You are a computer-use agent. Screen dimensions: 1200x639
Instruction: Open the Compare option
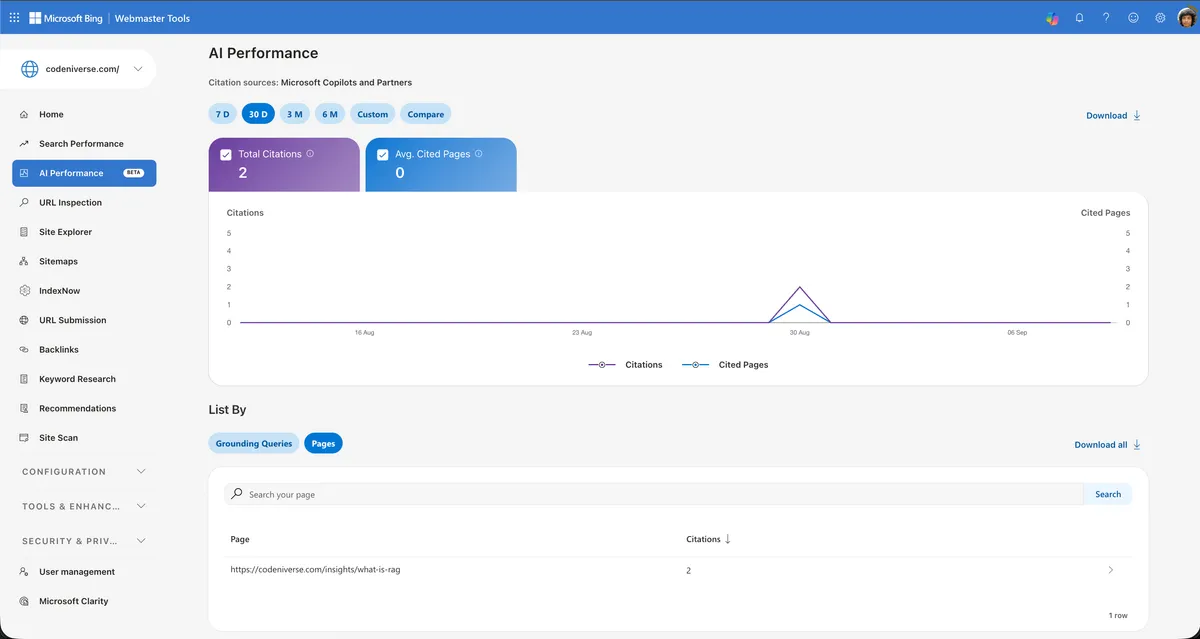pos(426,114)
